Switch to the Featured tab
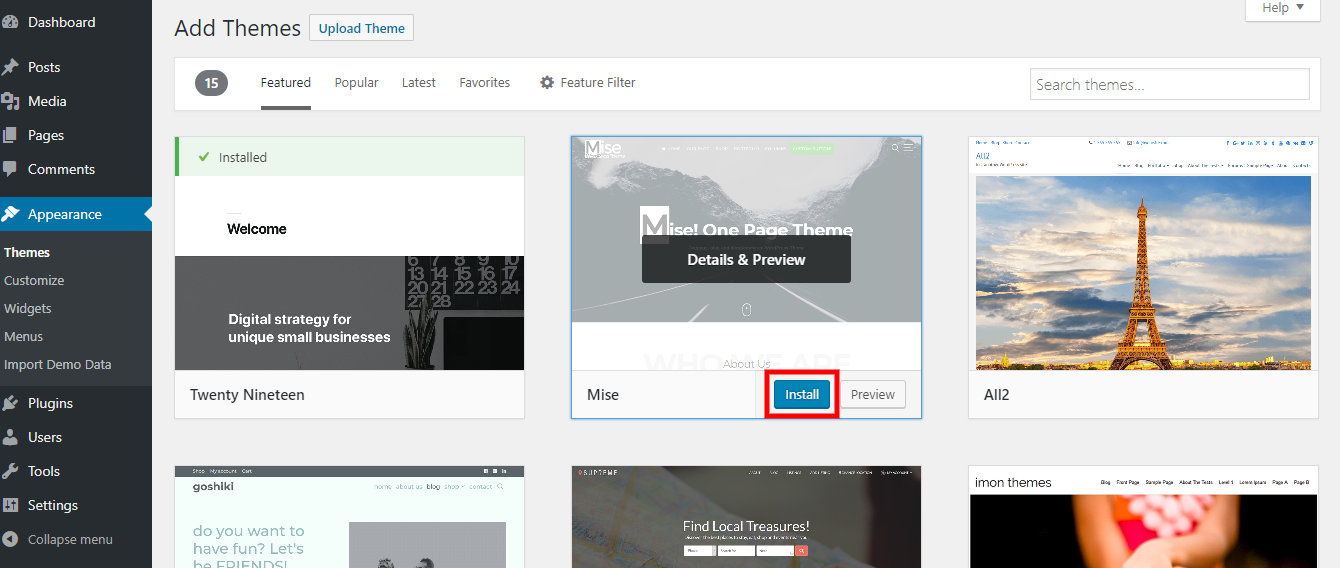The image size is (1340, 568). tap(286, 83)
